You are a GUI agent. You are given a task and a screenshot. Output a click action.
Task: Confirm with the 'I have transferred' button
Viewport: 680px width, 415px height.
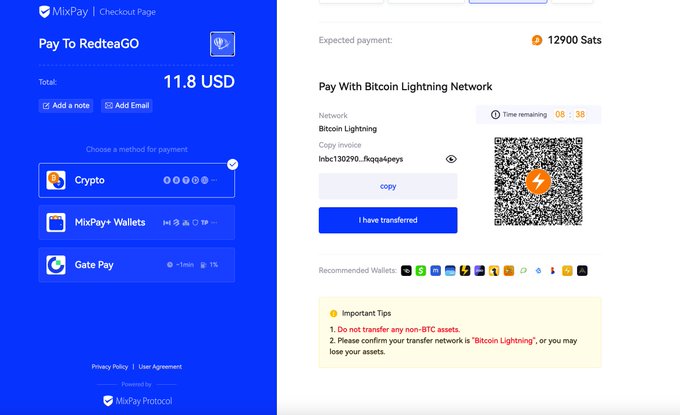388,220
